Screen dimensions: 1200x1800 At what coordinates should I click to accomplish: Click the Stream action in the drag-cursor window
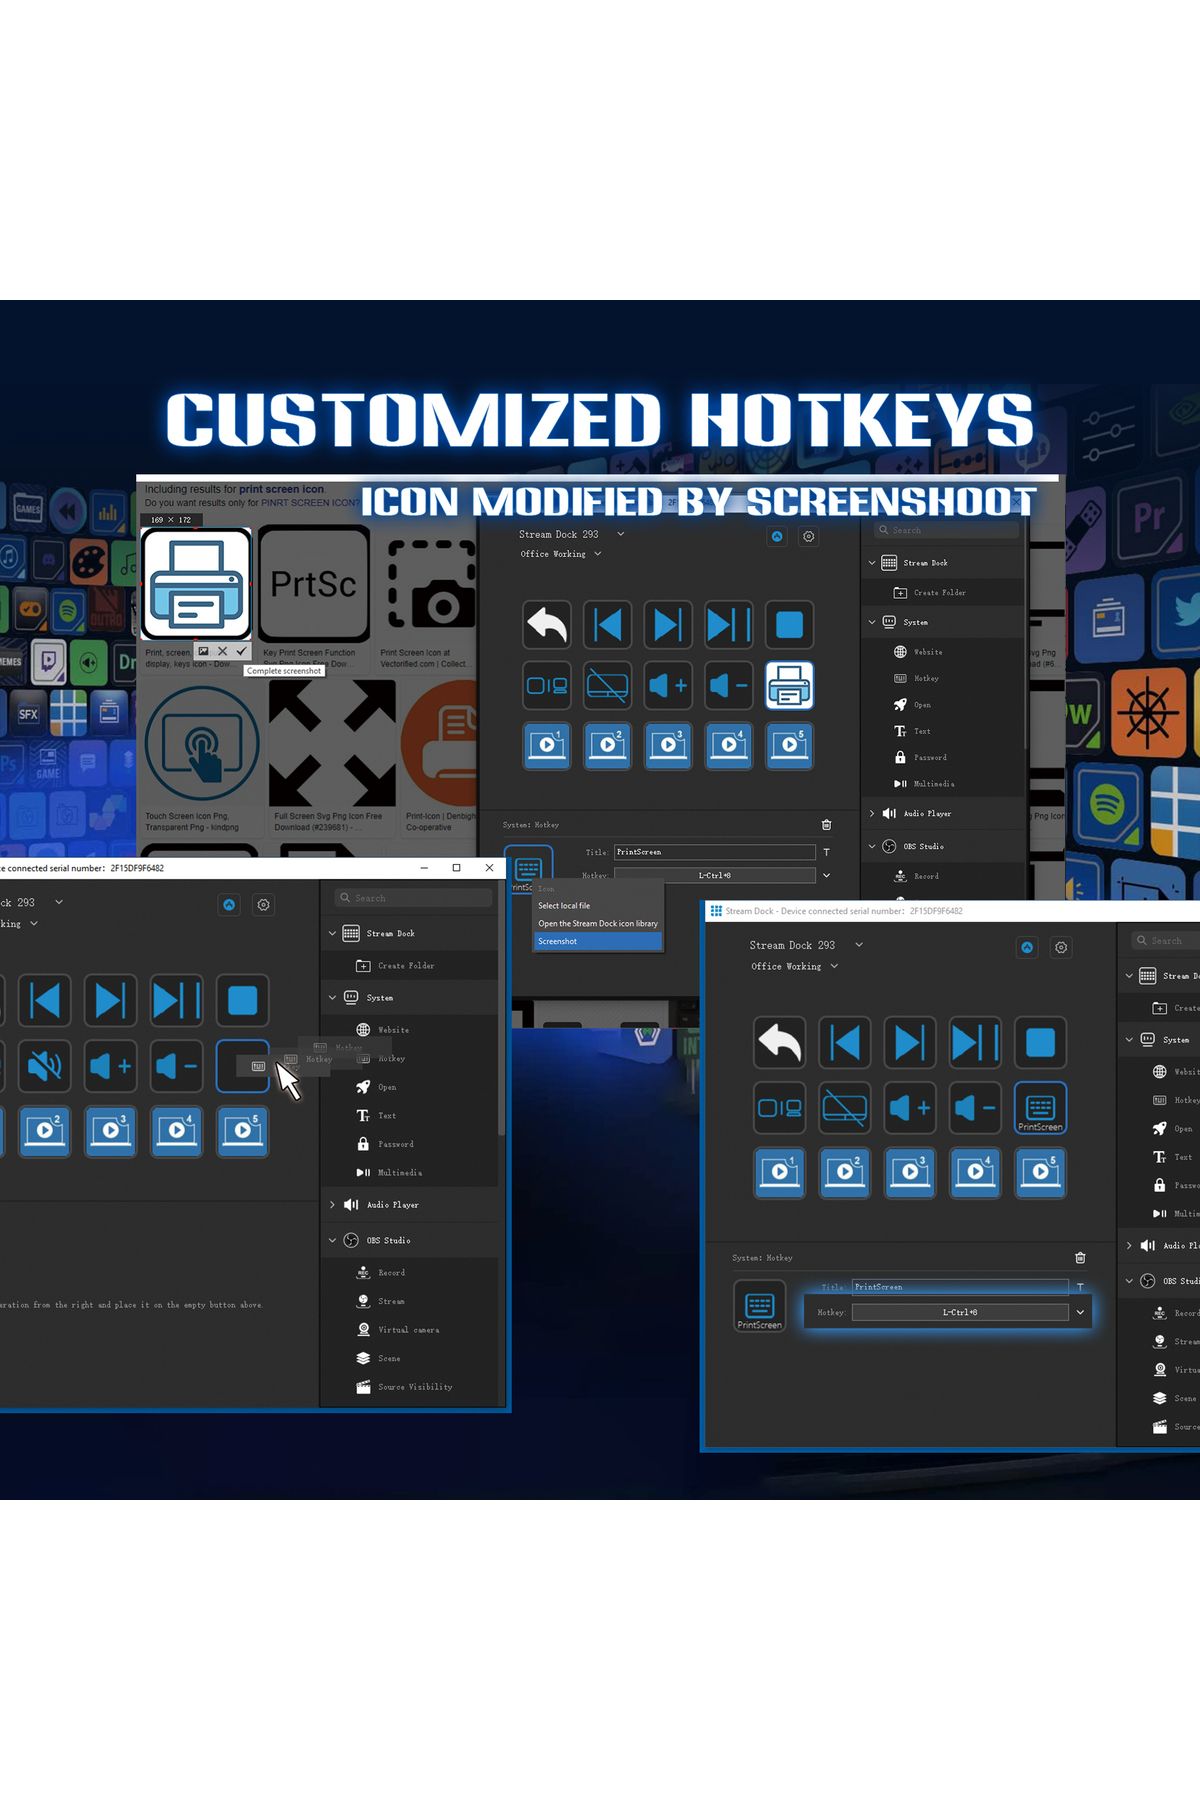tap(380, 1301)
